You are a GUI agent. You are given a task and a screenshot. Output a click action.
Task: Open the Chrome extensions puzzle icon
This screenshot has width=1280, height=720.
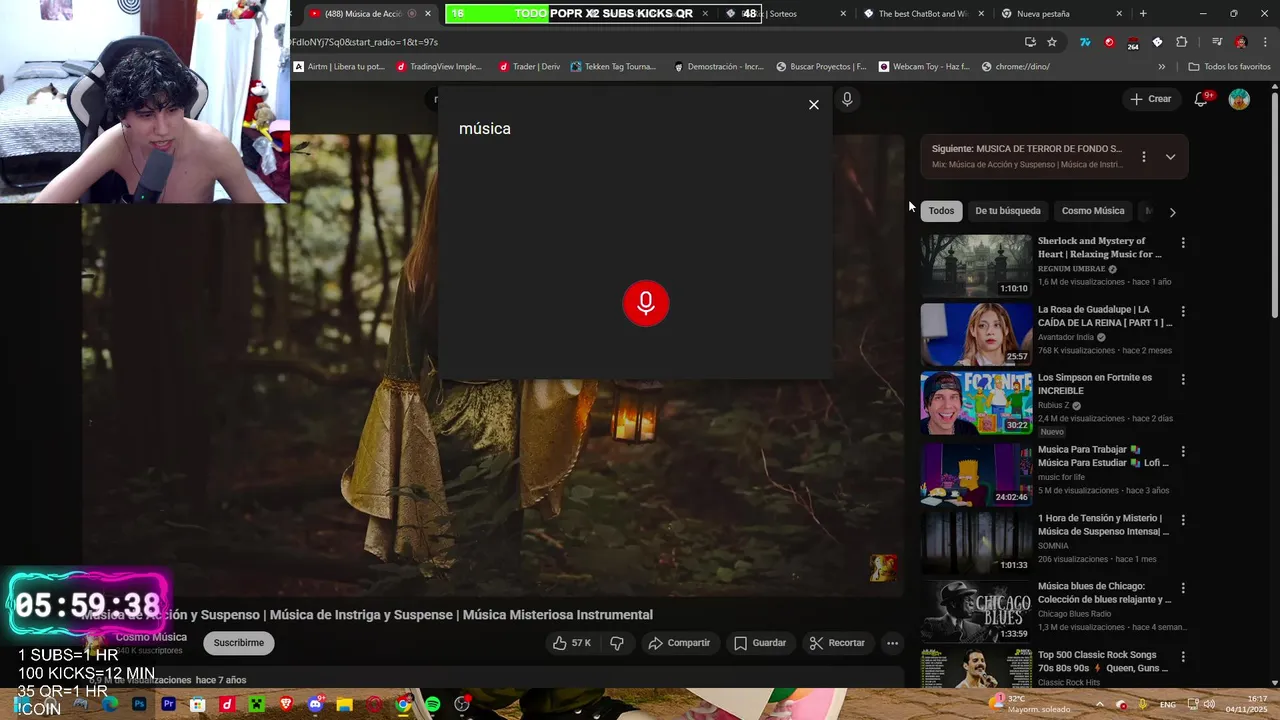(x=1182, y=42)
